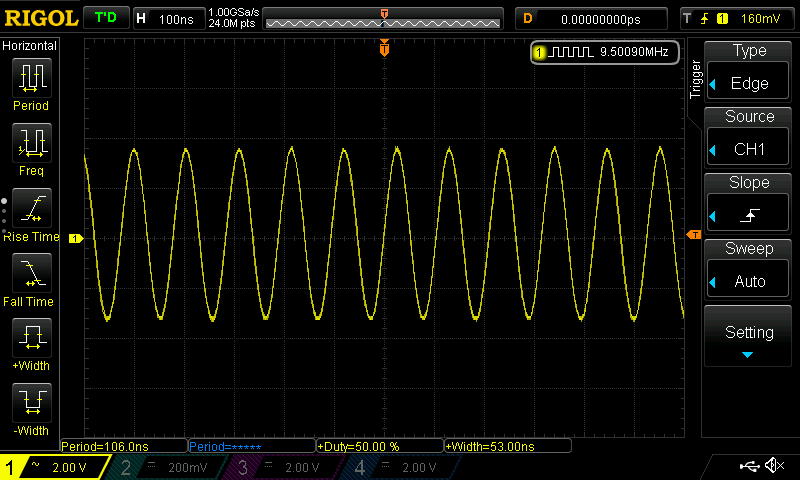This screenshot has width=800, height=480.
Task: Click the yellow channel 1 ground marker
Action: click(76, 238)
